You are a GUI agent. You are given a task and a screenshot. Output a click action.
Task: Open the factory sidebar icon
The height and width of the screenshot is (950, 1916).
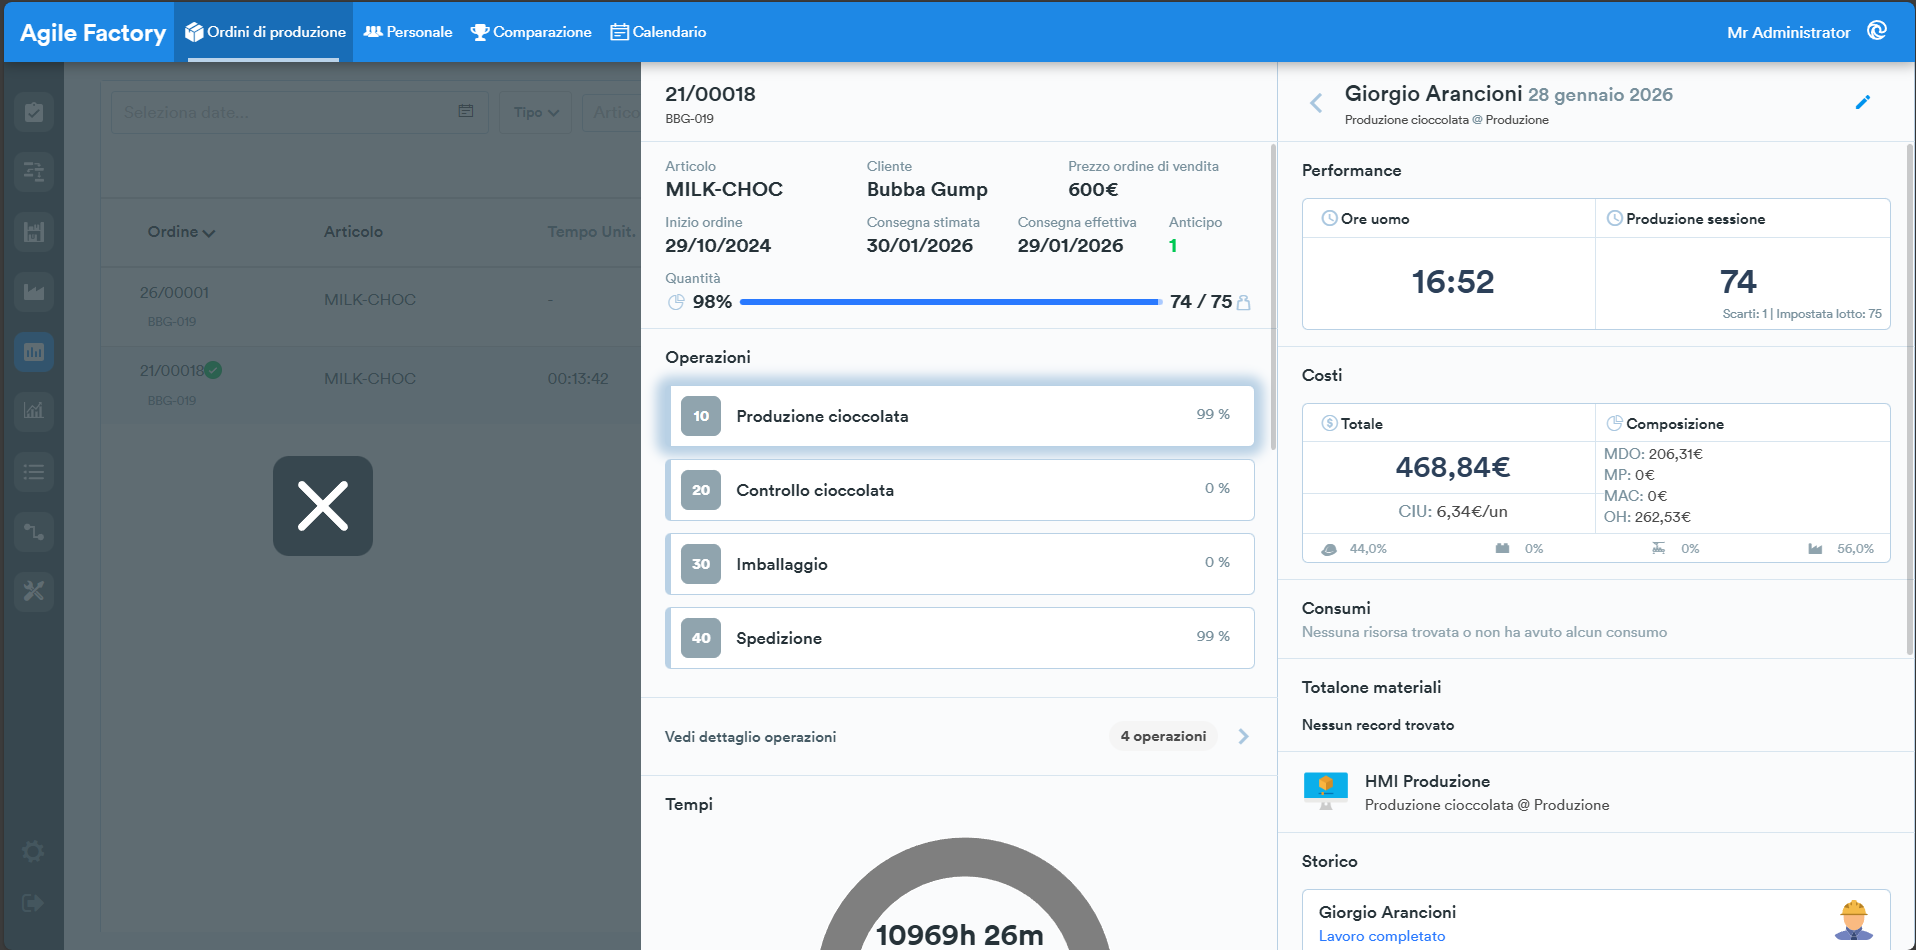tap(34, 292)
